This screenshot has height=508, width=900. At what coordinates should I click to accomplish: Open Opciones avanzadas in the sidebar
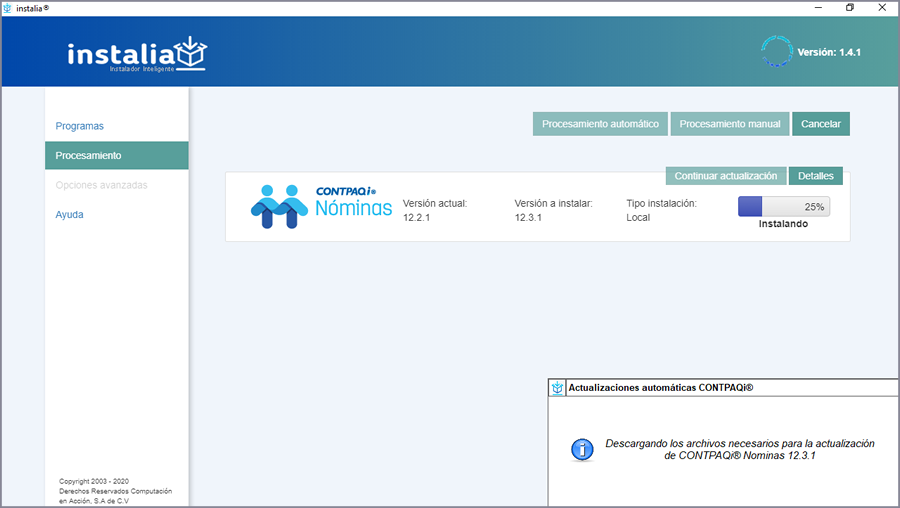(x=101, y=185)
